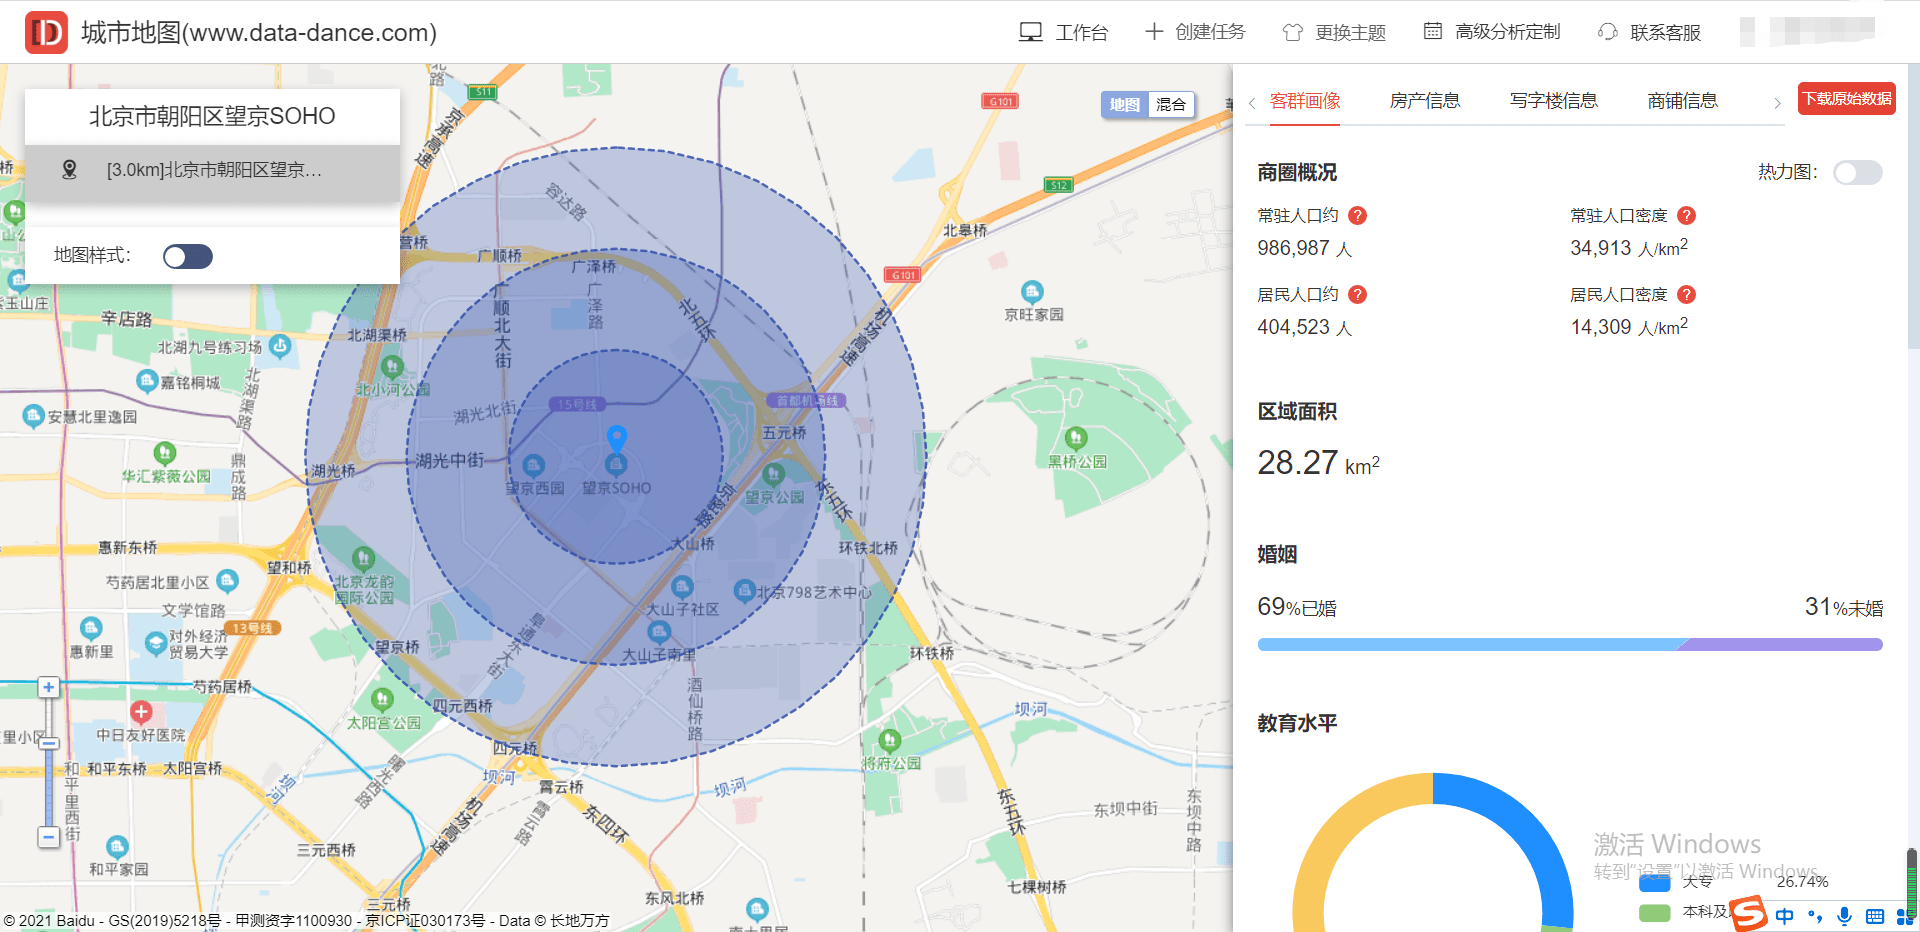1920x932 pixels.
Task: Click the 北京市朝阳区望京SOHO title text
Action: 212,116
